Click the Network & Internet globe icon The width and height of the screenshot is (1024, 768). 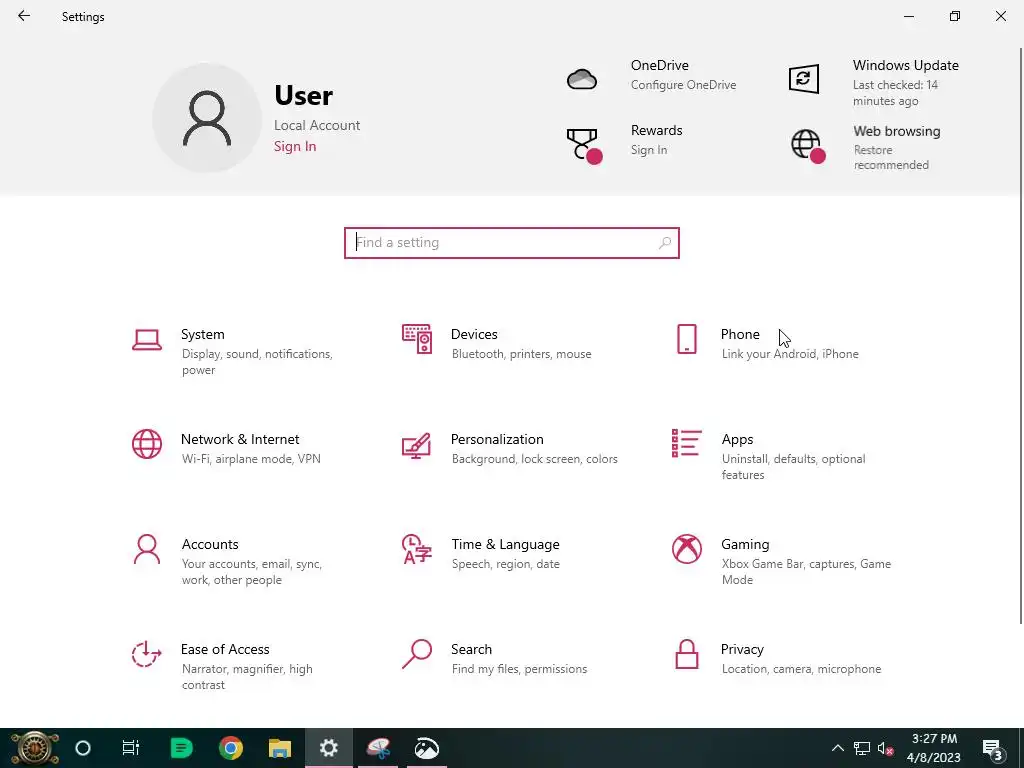pos(147,444)
